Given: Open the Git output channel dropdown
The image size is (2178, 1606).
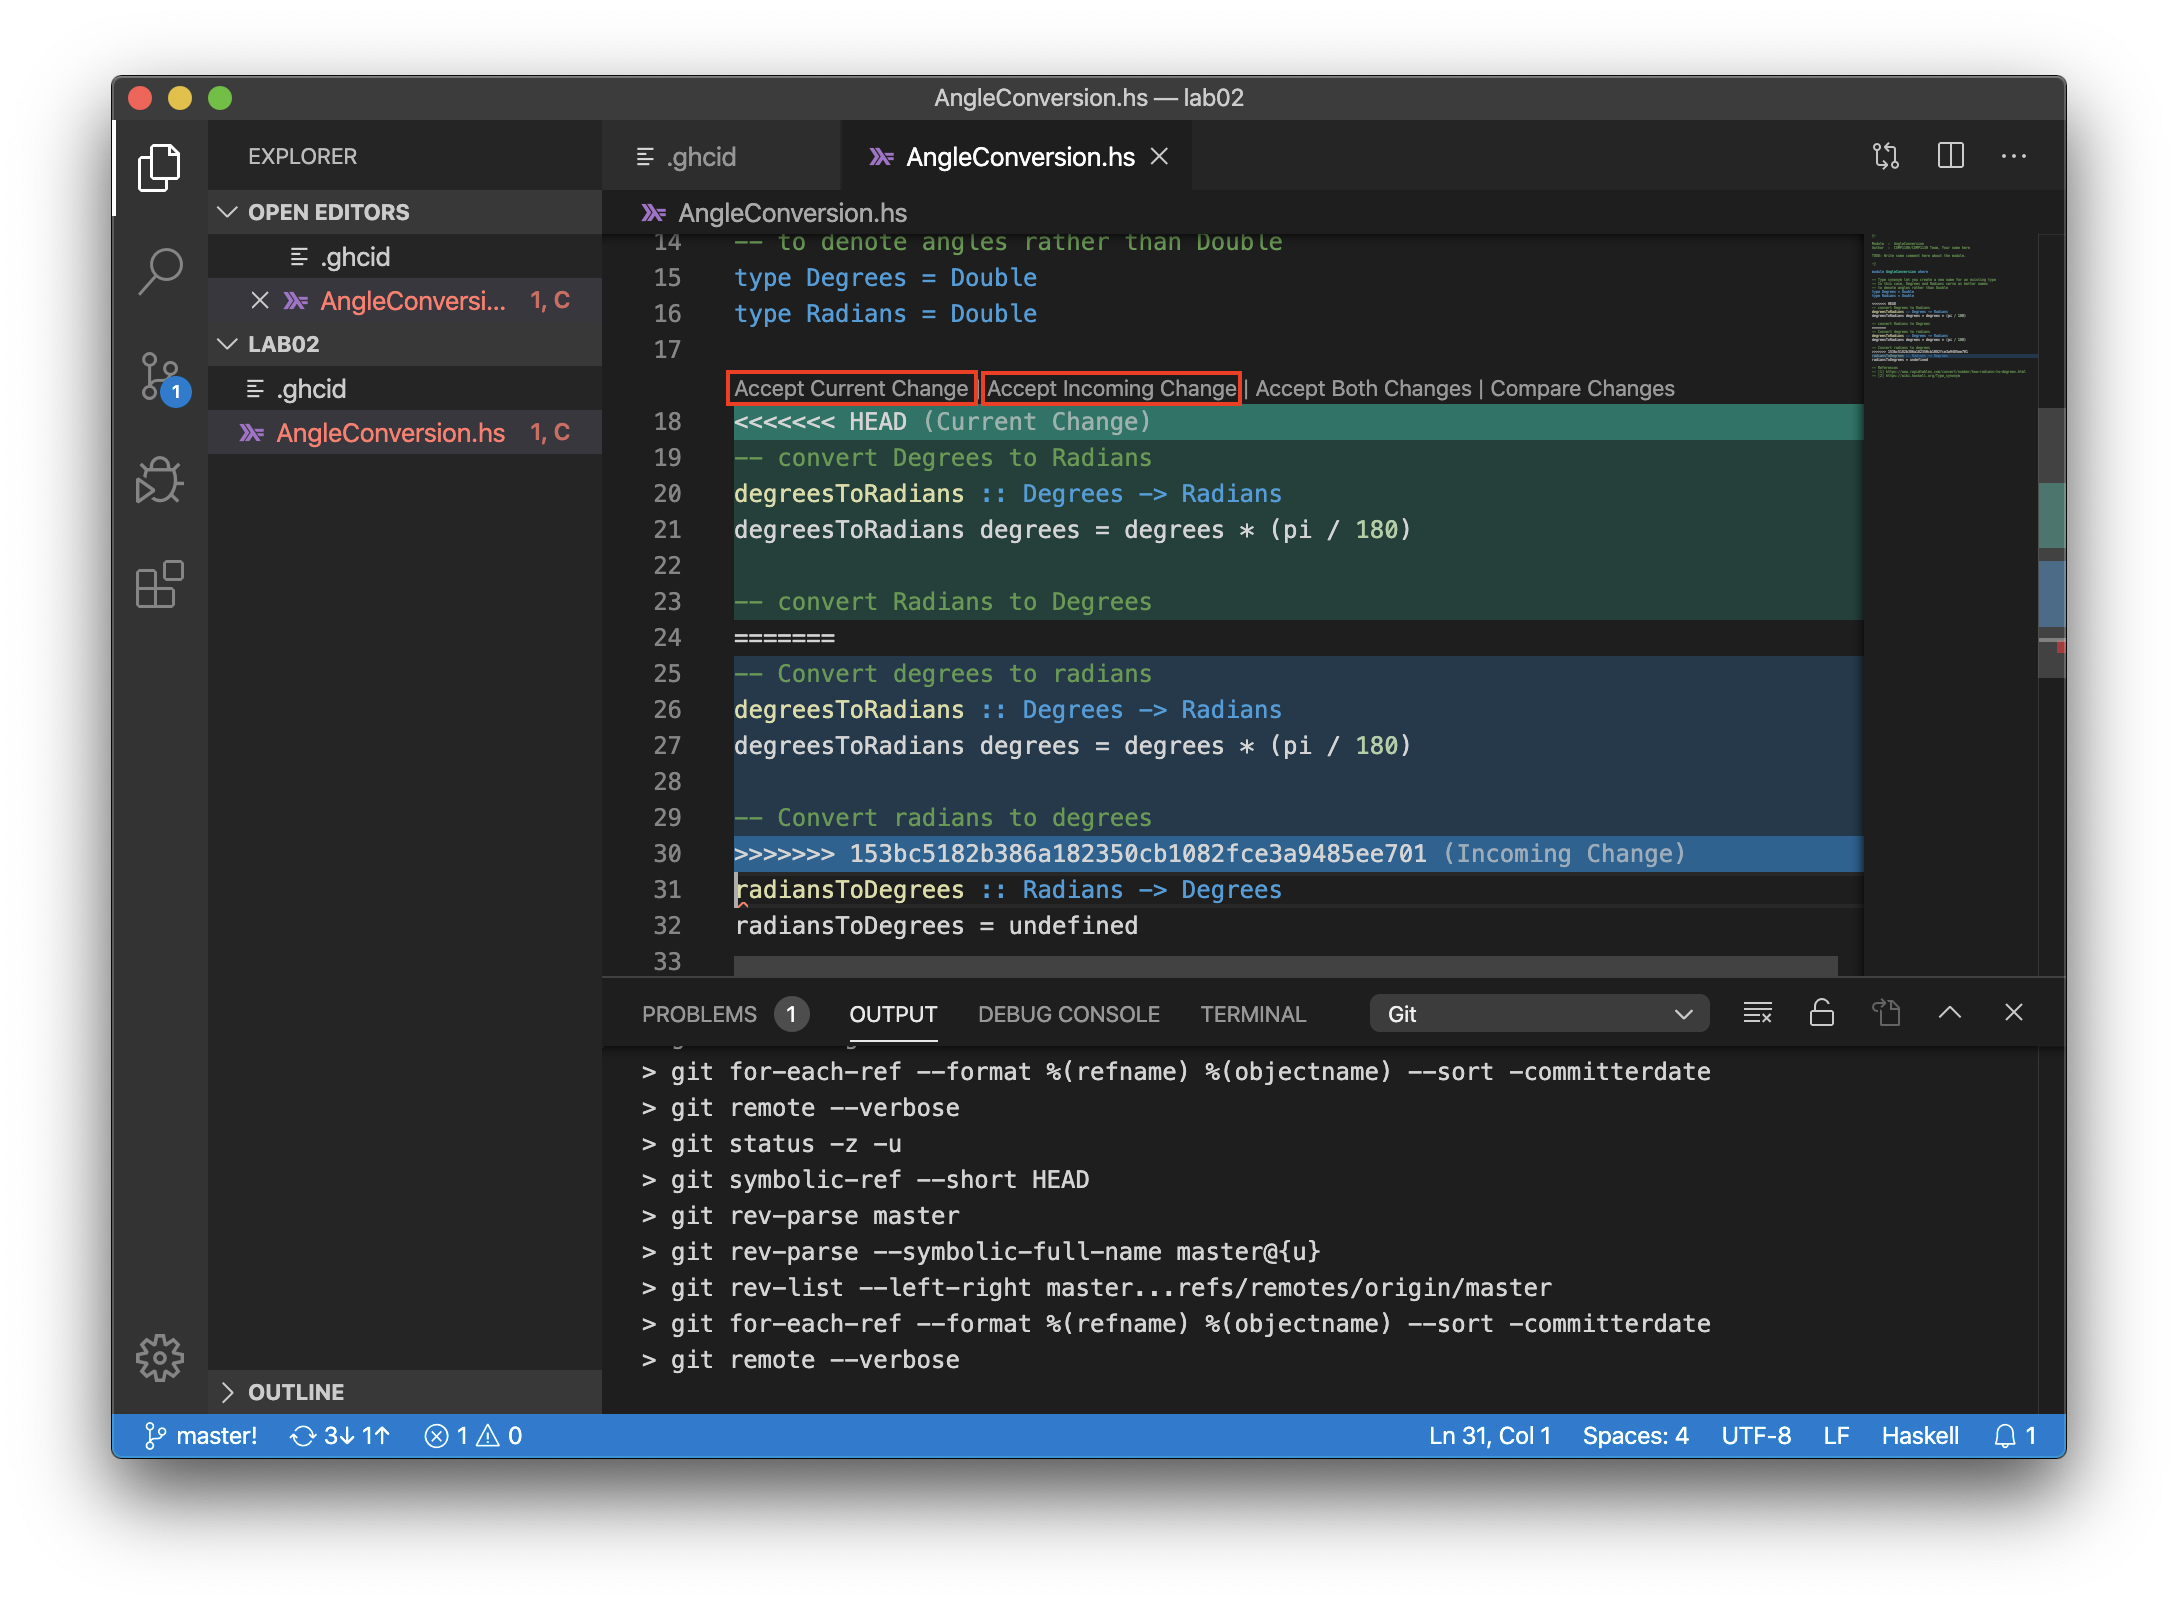Looking at the screenshot, I should (x=1538, y=1014).
